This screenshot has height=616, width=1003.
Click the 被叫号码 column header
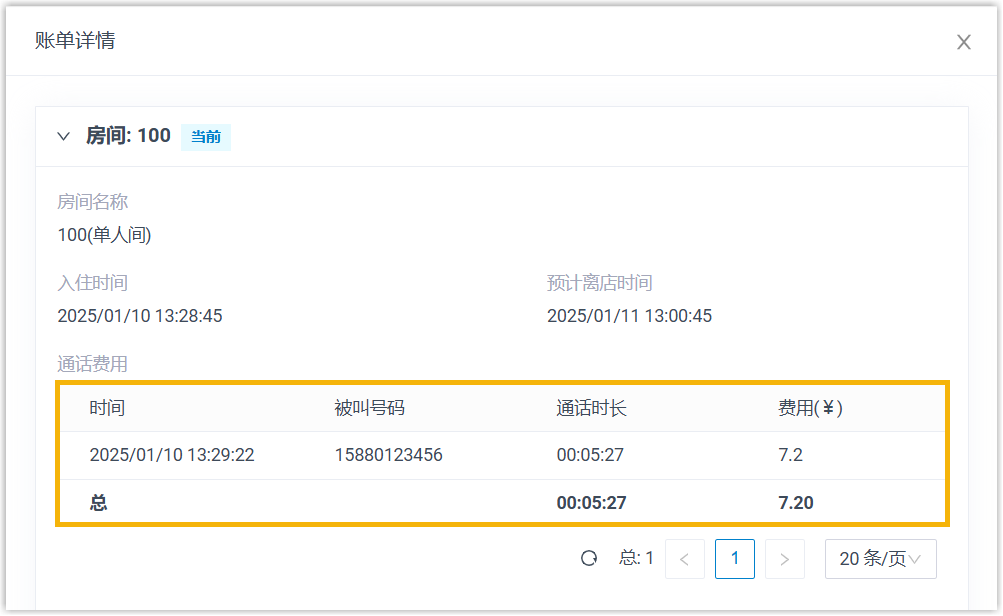pos(370,408)
